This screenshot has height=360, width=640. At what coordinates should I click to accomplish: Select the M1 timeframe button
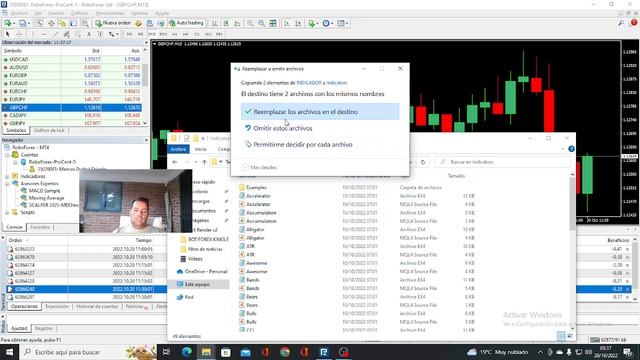129,34
